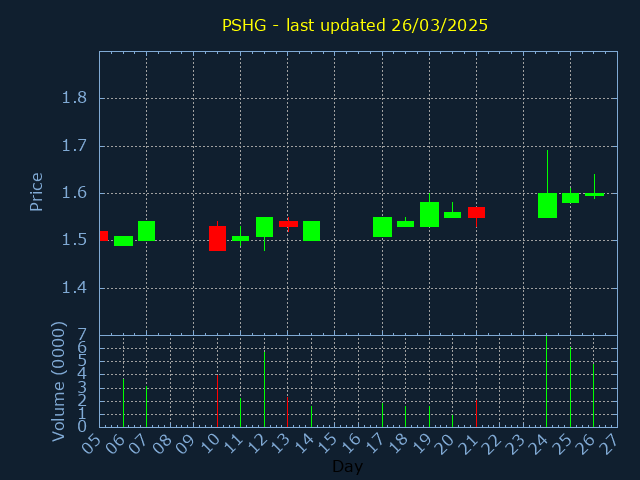
Task: Click the day label 23 on the x-axis
Action: tap(516, 443)
